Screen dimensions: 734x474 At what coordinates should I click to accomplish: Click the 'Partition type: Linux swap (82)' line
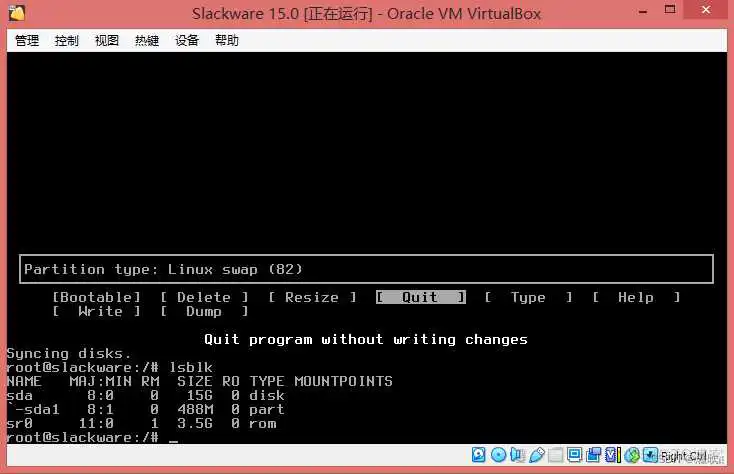pyautogui.click(x=163, y=269)
